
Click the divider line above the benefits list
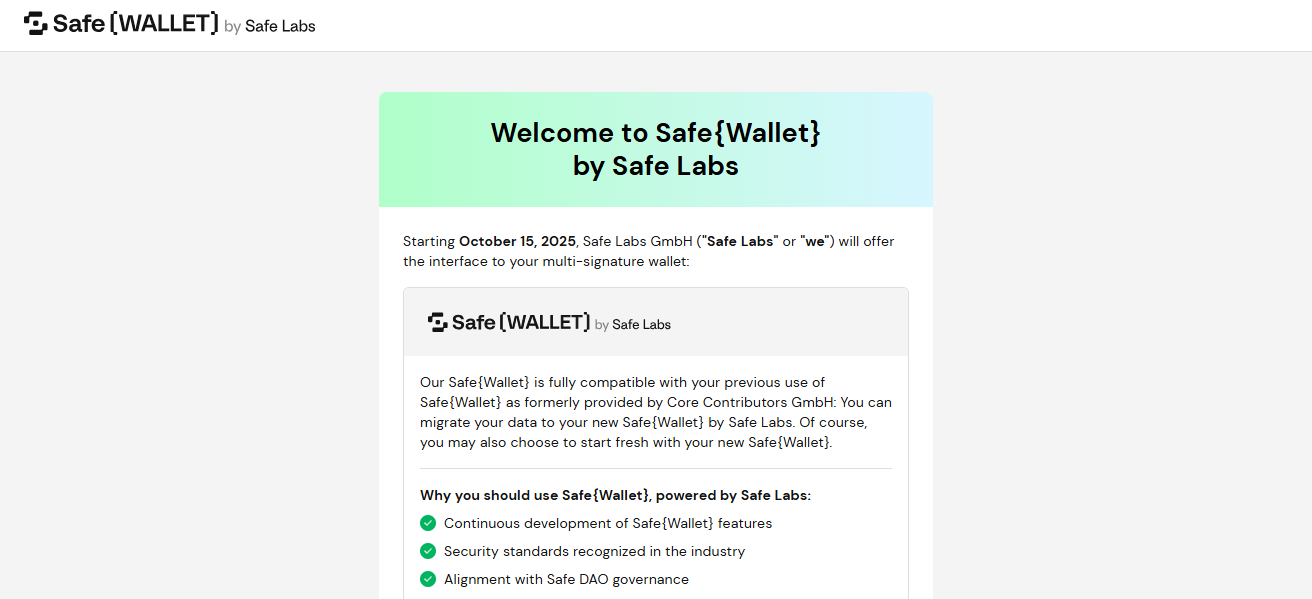click(x=656, y=469)
